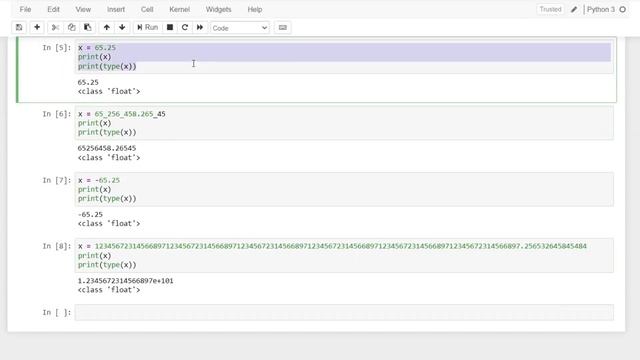
Task: Open the Edit menu
Action: tap(53, 9)
